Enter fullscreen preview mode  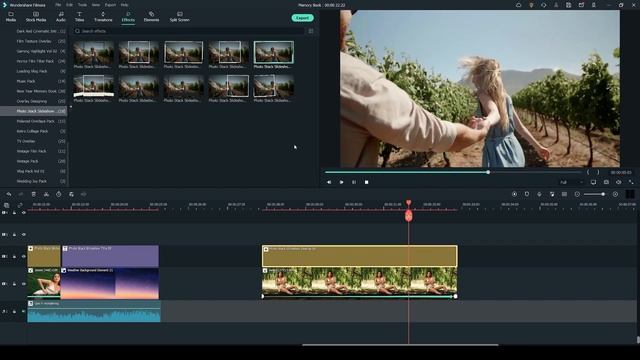[x=631, y=182]
